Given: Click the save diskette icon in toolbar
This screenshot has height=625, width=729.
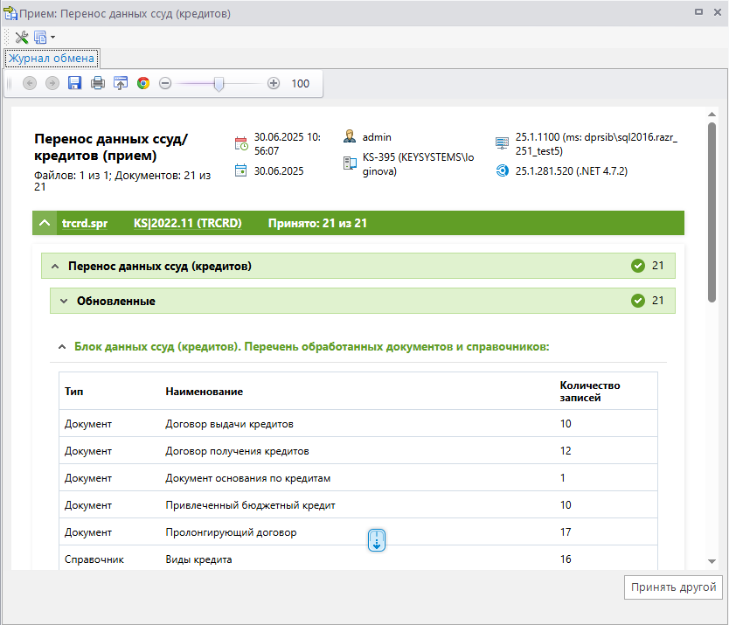Looking at the screenshot, I should (x=74, y=83).
